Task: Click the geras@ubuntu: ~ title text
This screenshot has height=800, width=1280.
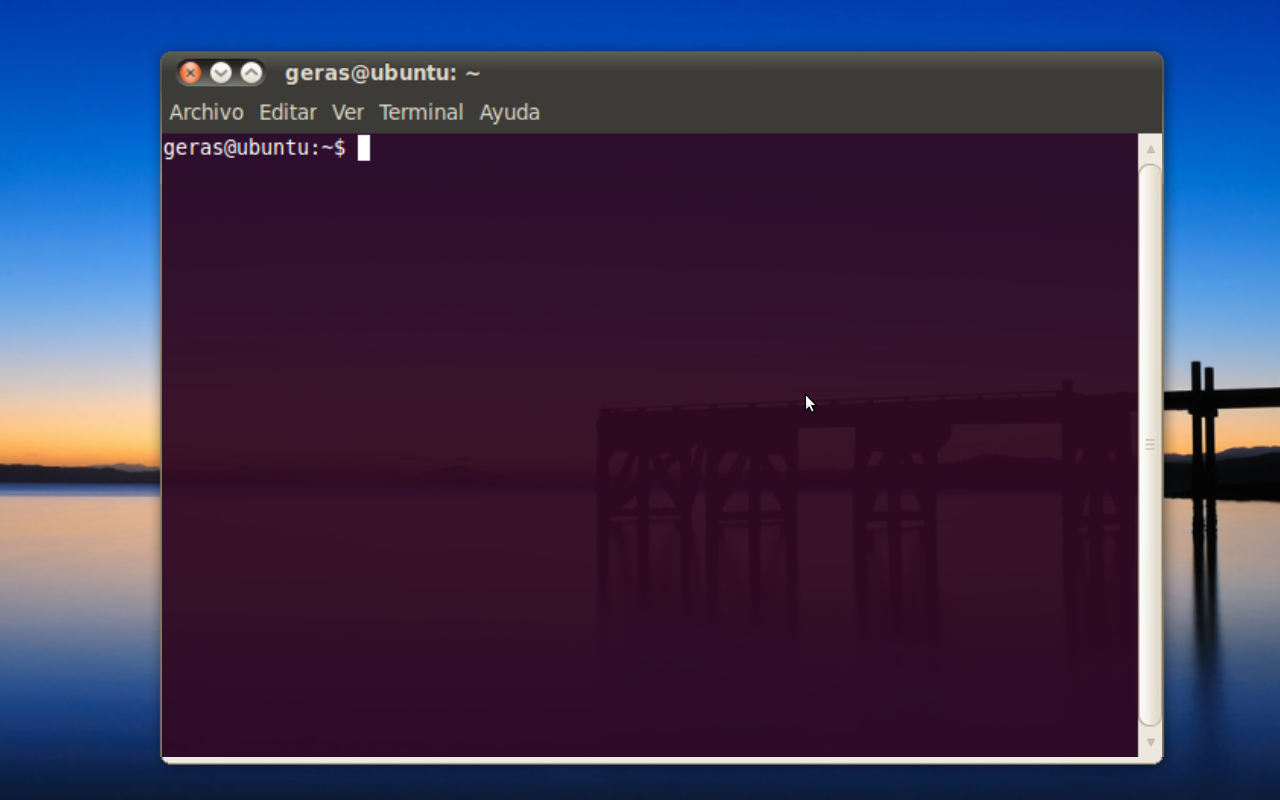Action: 381,72
